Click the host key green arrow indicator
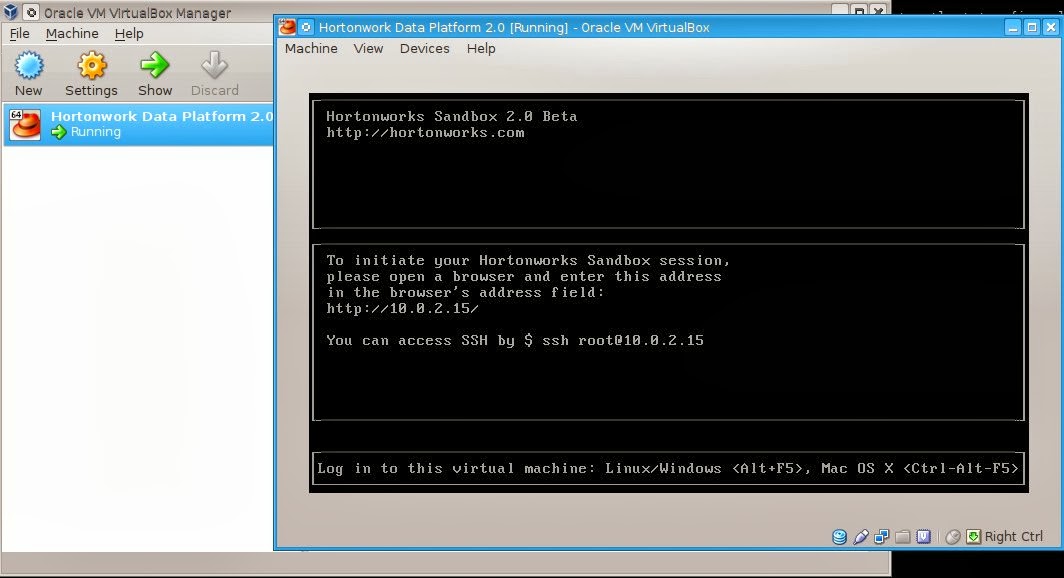The image size is (1064, 578). (x=974, y=537)
